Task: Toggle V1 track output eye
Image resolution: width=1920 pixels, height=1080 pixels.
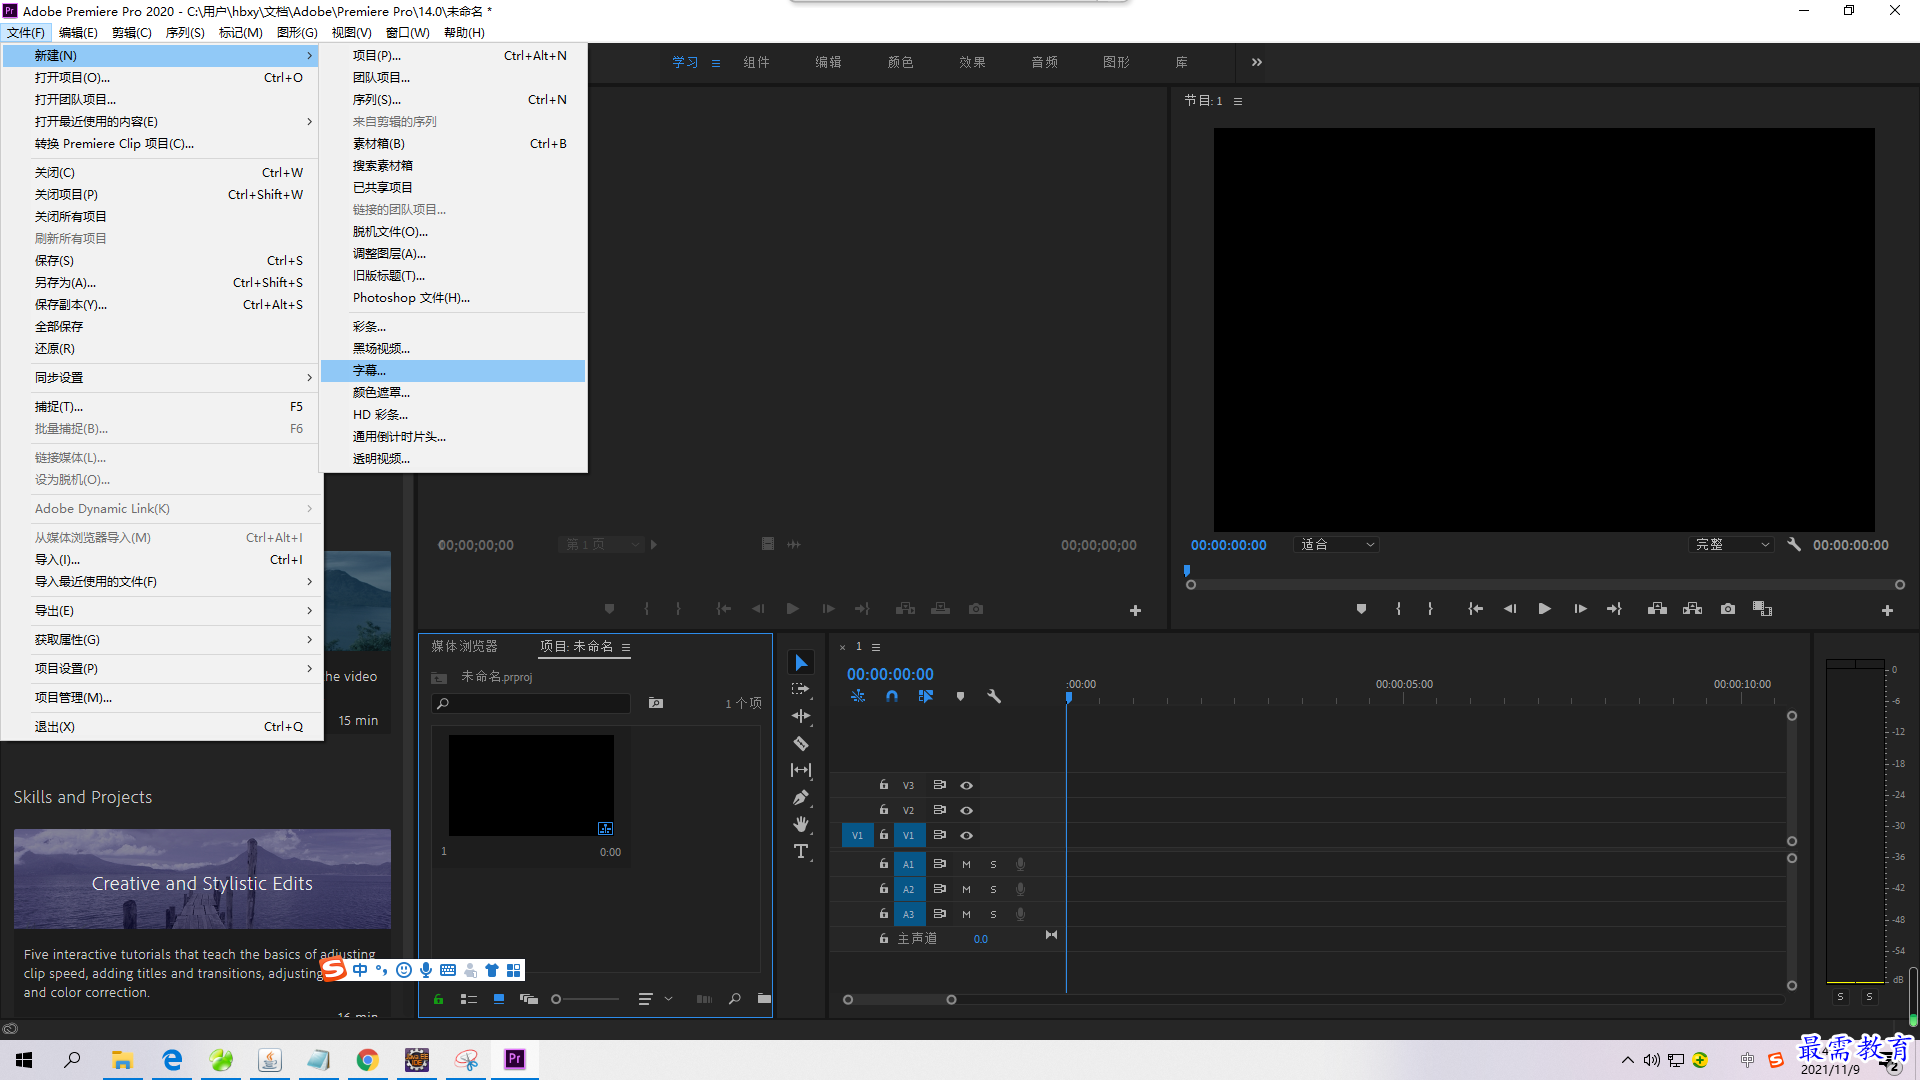Action: pyautogui.click(x=966, y=836)
